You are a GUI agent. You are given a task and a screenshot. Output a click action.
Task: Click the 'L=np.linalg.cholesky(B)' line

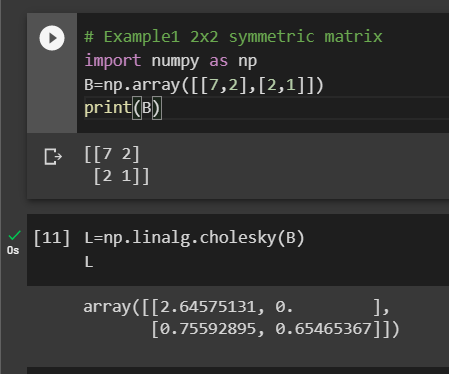(x=194, y=238)
